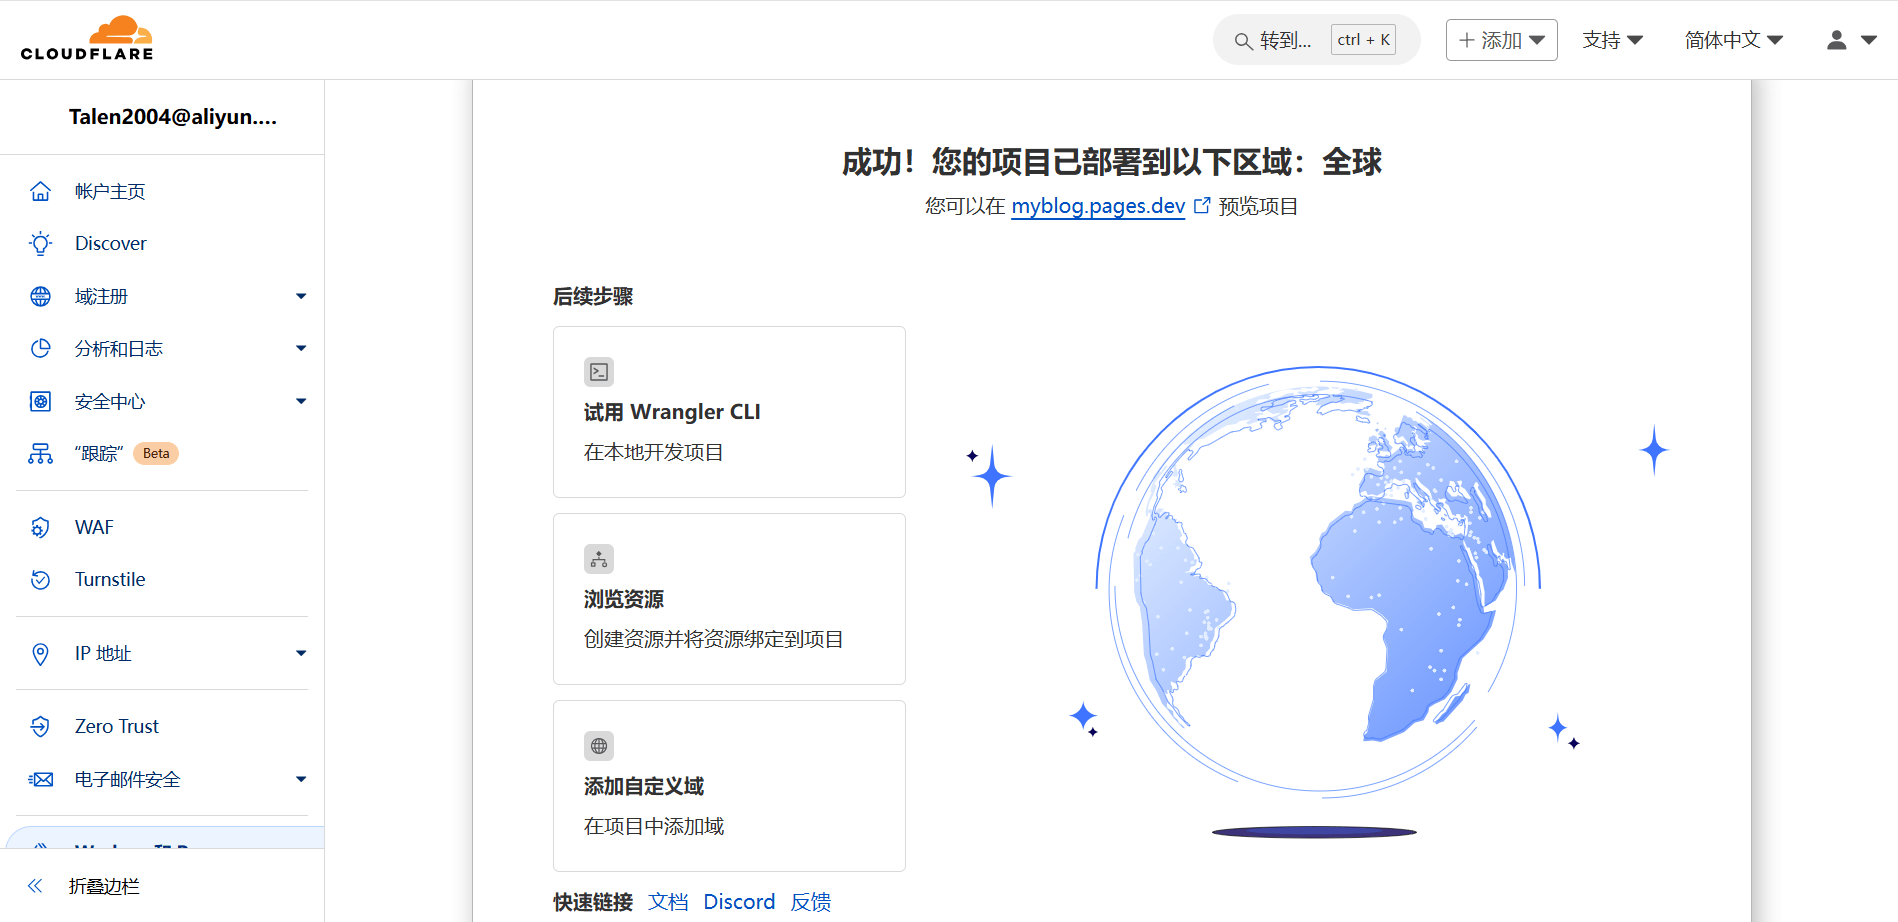Open the myblog.pages.dev preview link
This screenshot has height=922, width=1898.
coord(1097,206)
